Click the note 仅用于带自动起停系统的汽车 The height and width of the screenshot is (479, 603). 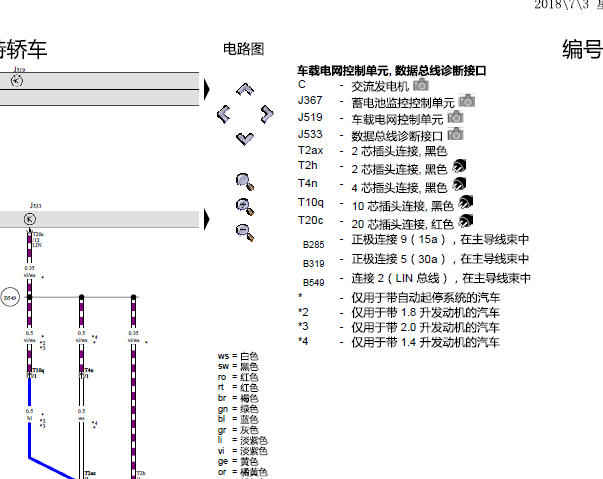(426, 298)
